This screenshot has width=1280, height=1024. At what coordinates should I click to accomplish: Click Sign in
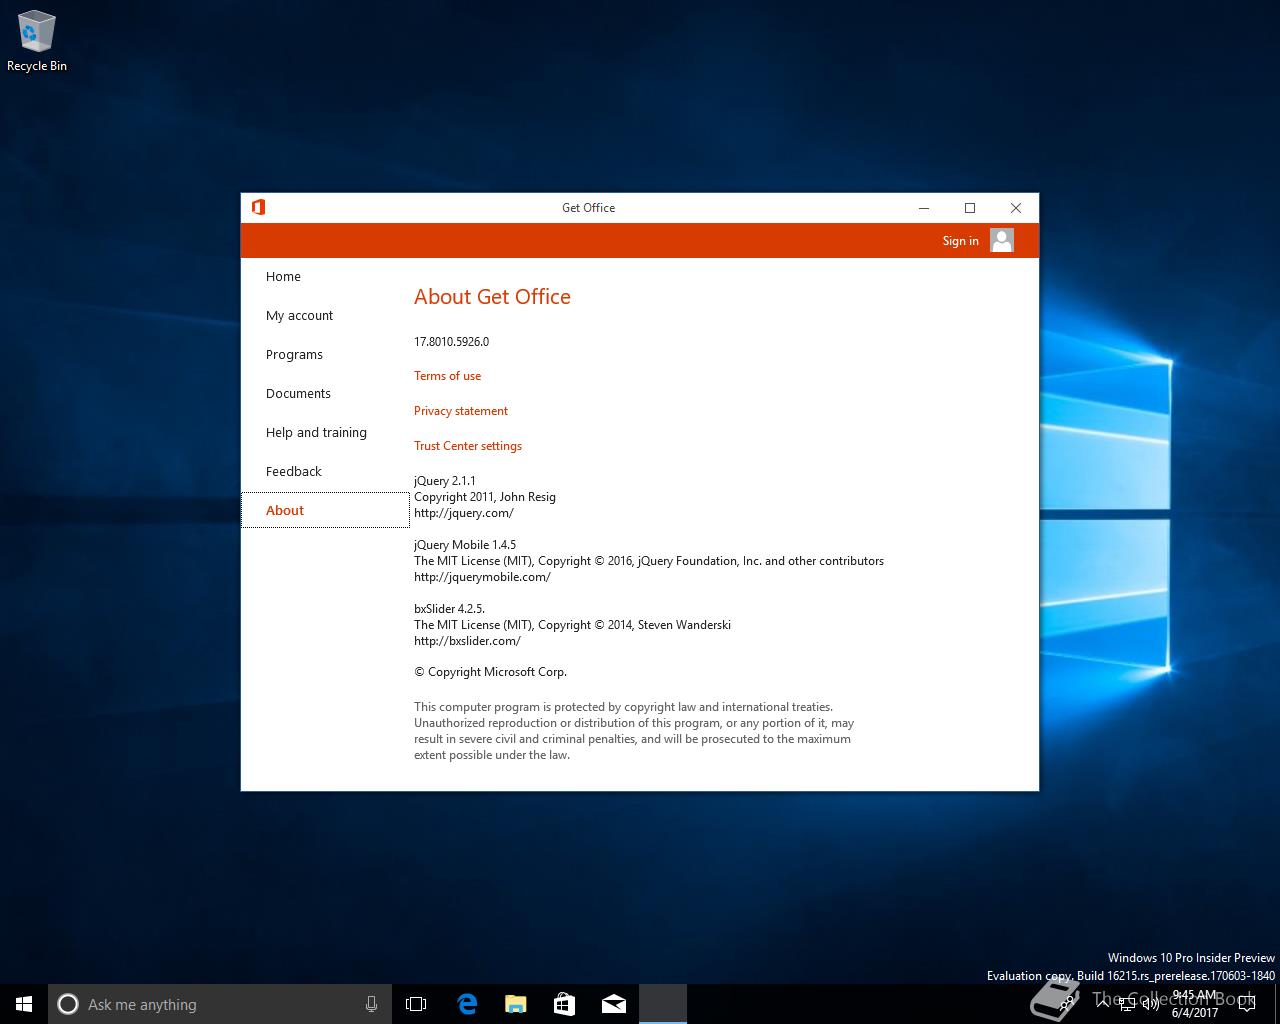[x=960, y=241]
